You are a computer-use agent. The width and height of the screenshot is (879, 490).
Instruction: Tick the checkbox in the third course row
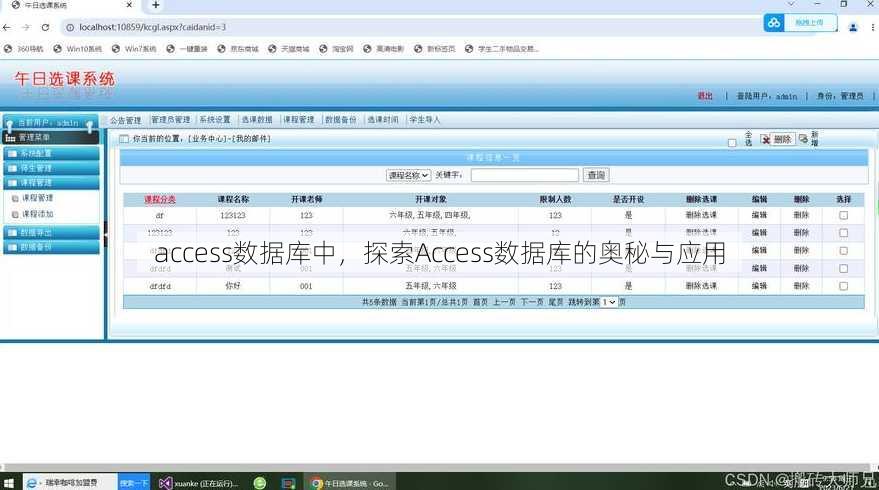coord(843,251)
